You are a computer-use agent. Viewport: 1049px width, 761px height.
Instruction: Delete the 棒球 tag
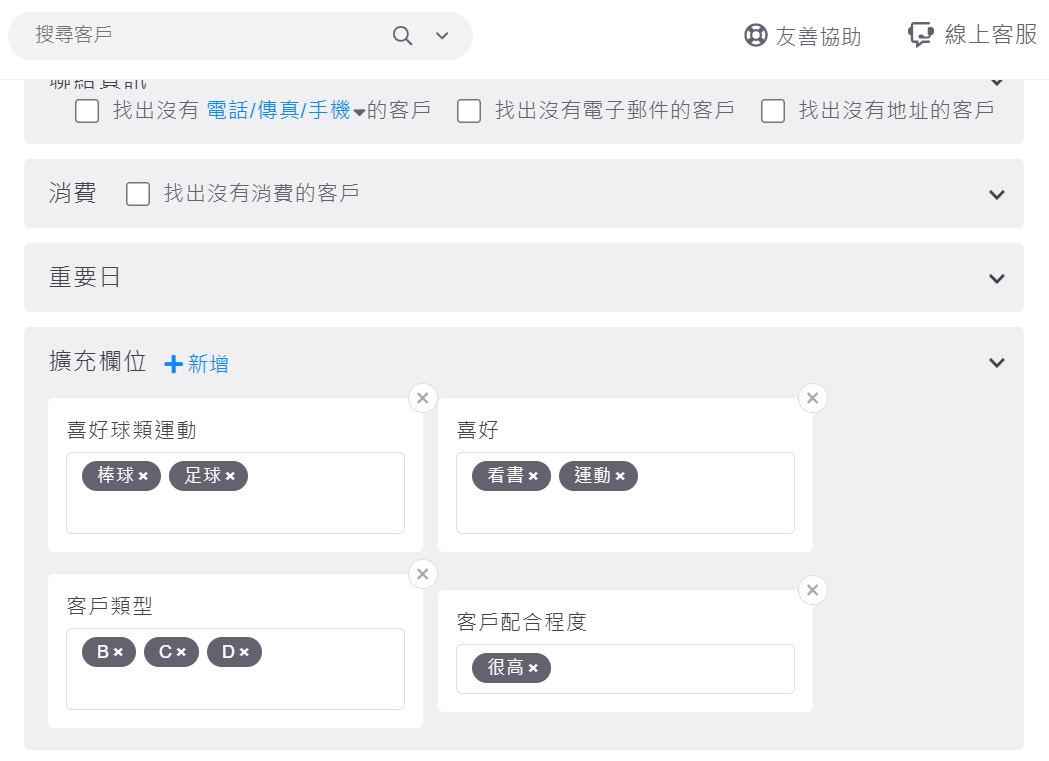click(144, 477)
